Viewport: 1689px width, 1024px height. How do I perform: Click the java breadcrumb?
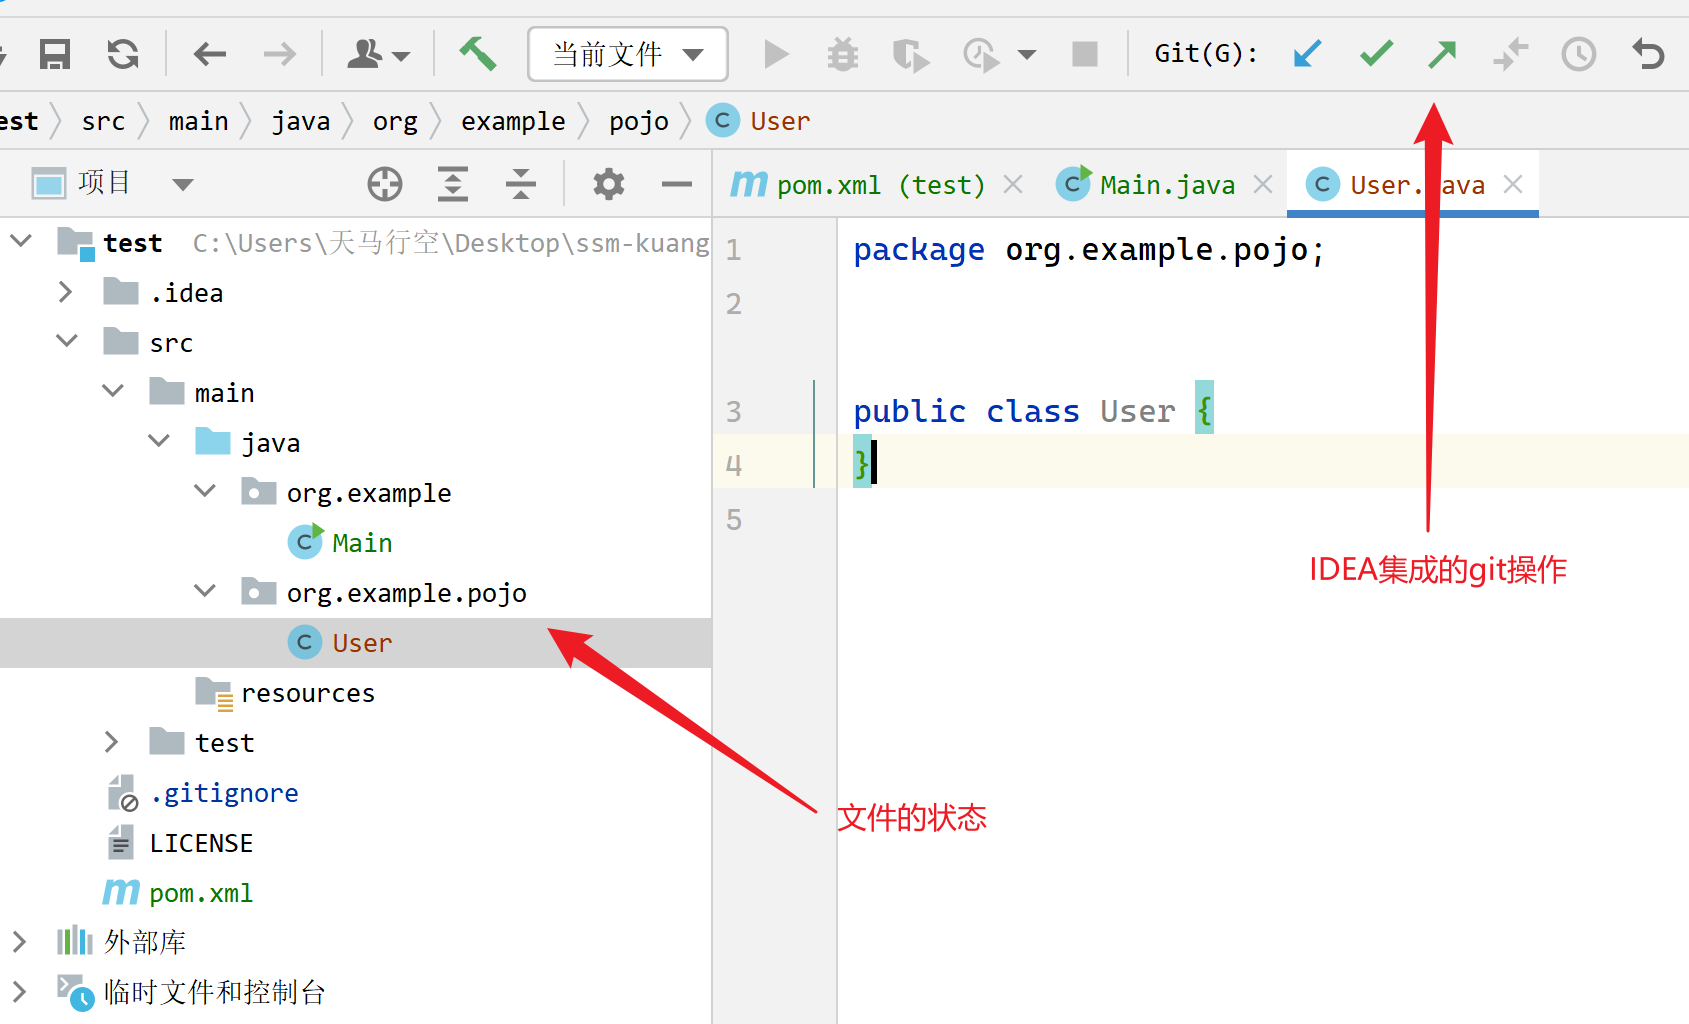point(300,121)
